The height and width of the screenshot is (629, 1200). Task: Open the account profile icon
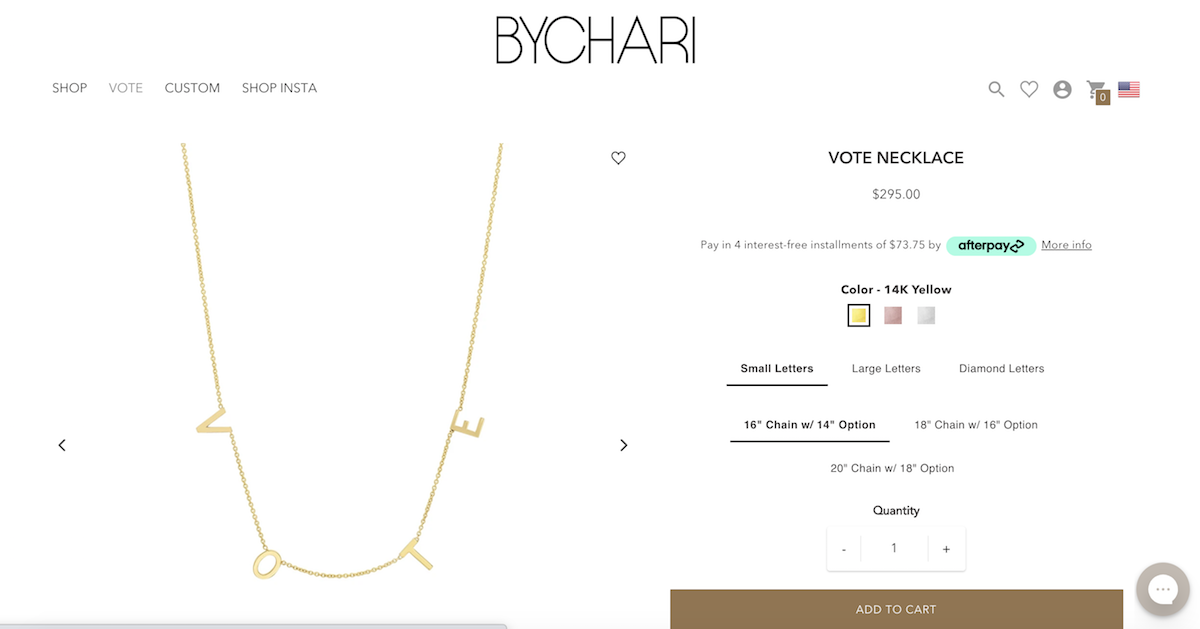(x=1062, y=89)
